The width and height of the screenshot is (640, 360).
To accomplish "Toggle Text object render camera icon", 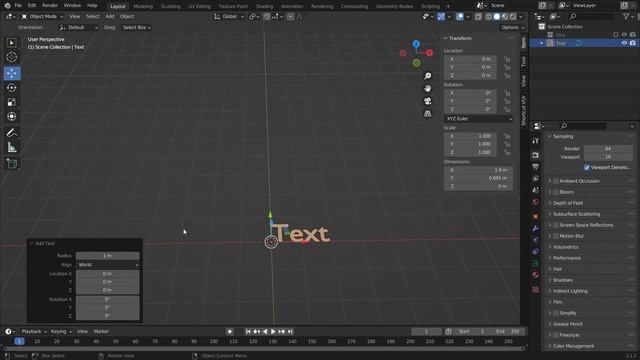I will (x=633, y=43).
